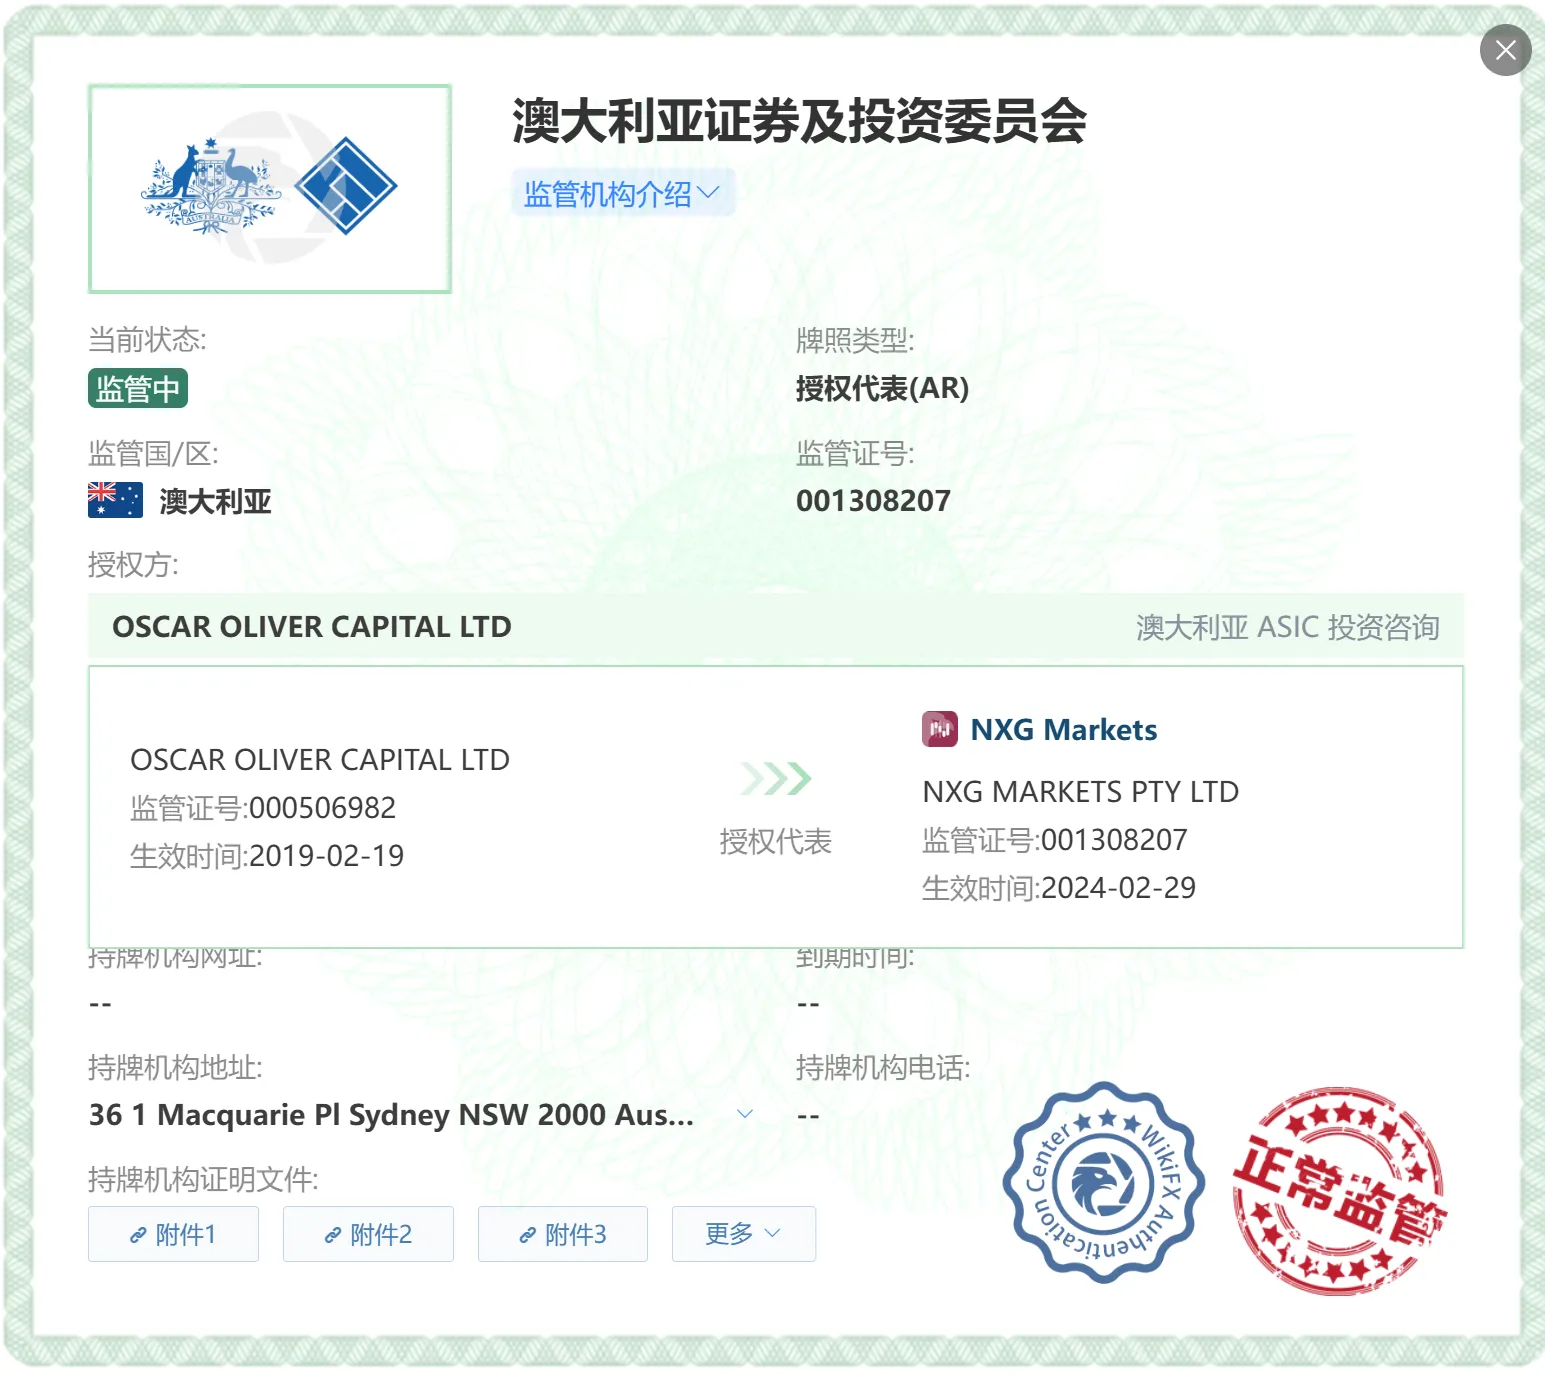This screenshot has width=1545, height=1374.
Task: Open attachment 附件1
Action: click(x=173, y=1234)
